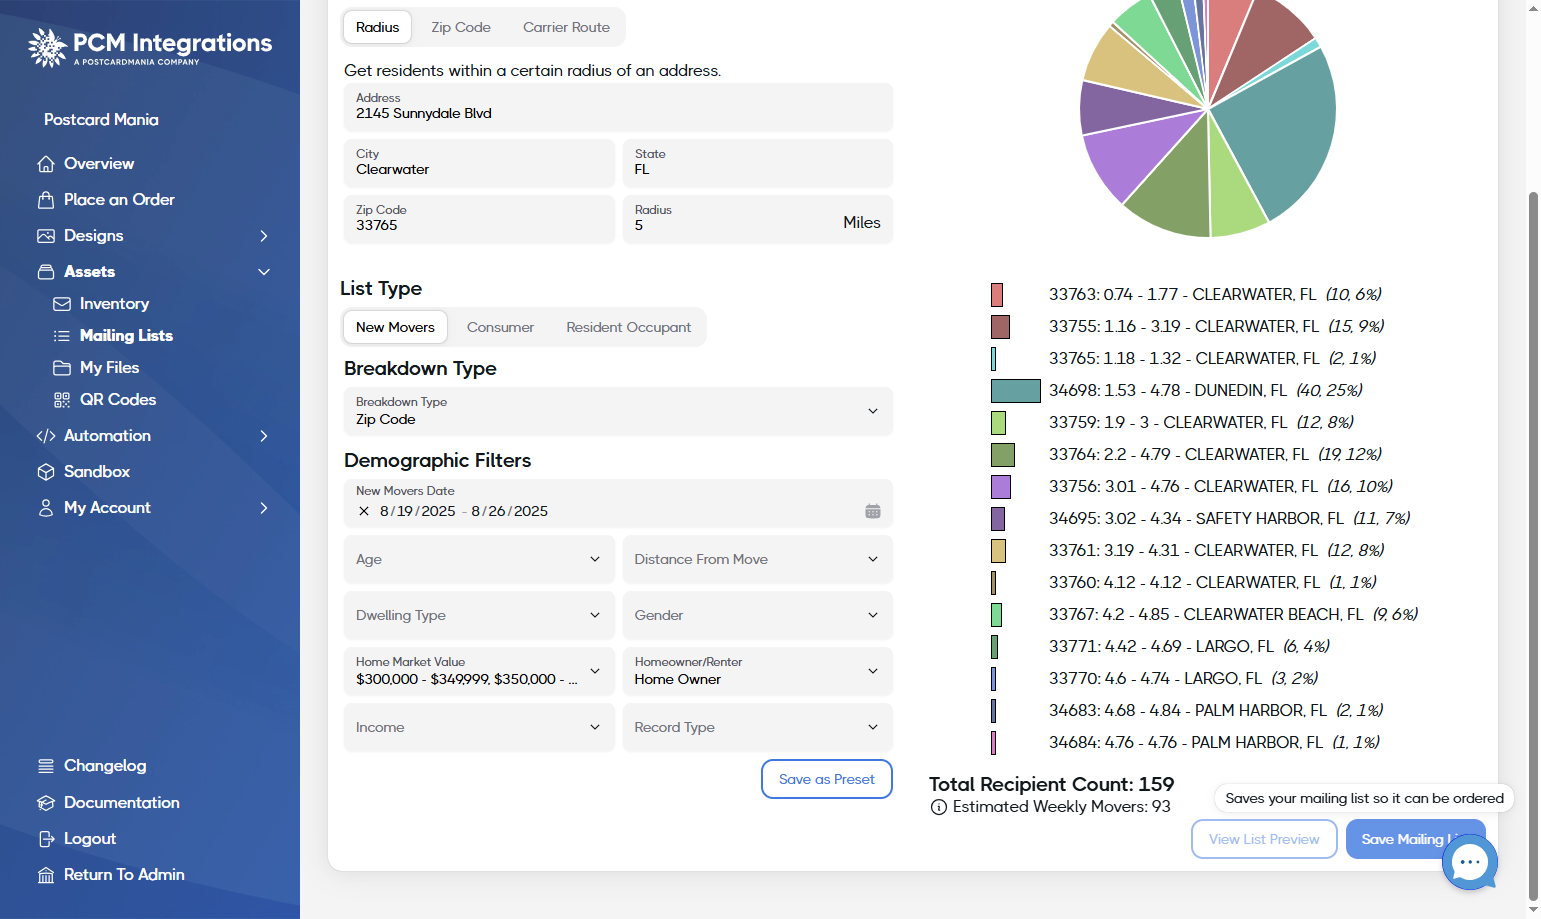The height and width of the screenshot is (919, 1541).
Task: Click the My Files folder icon
Action: [62, 368]
